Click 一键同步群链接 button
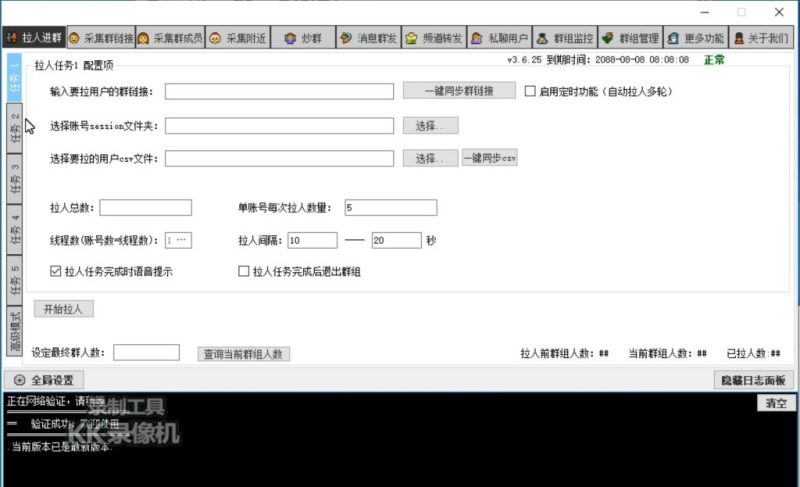The width and height of the screenshot is (800, 487). [x=459, y=91]
